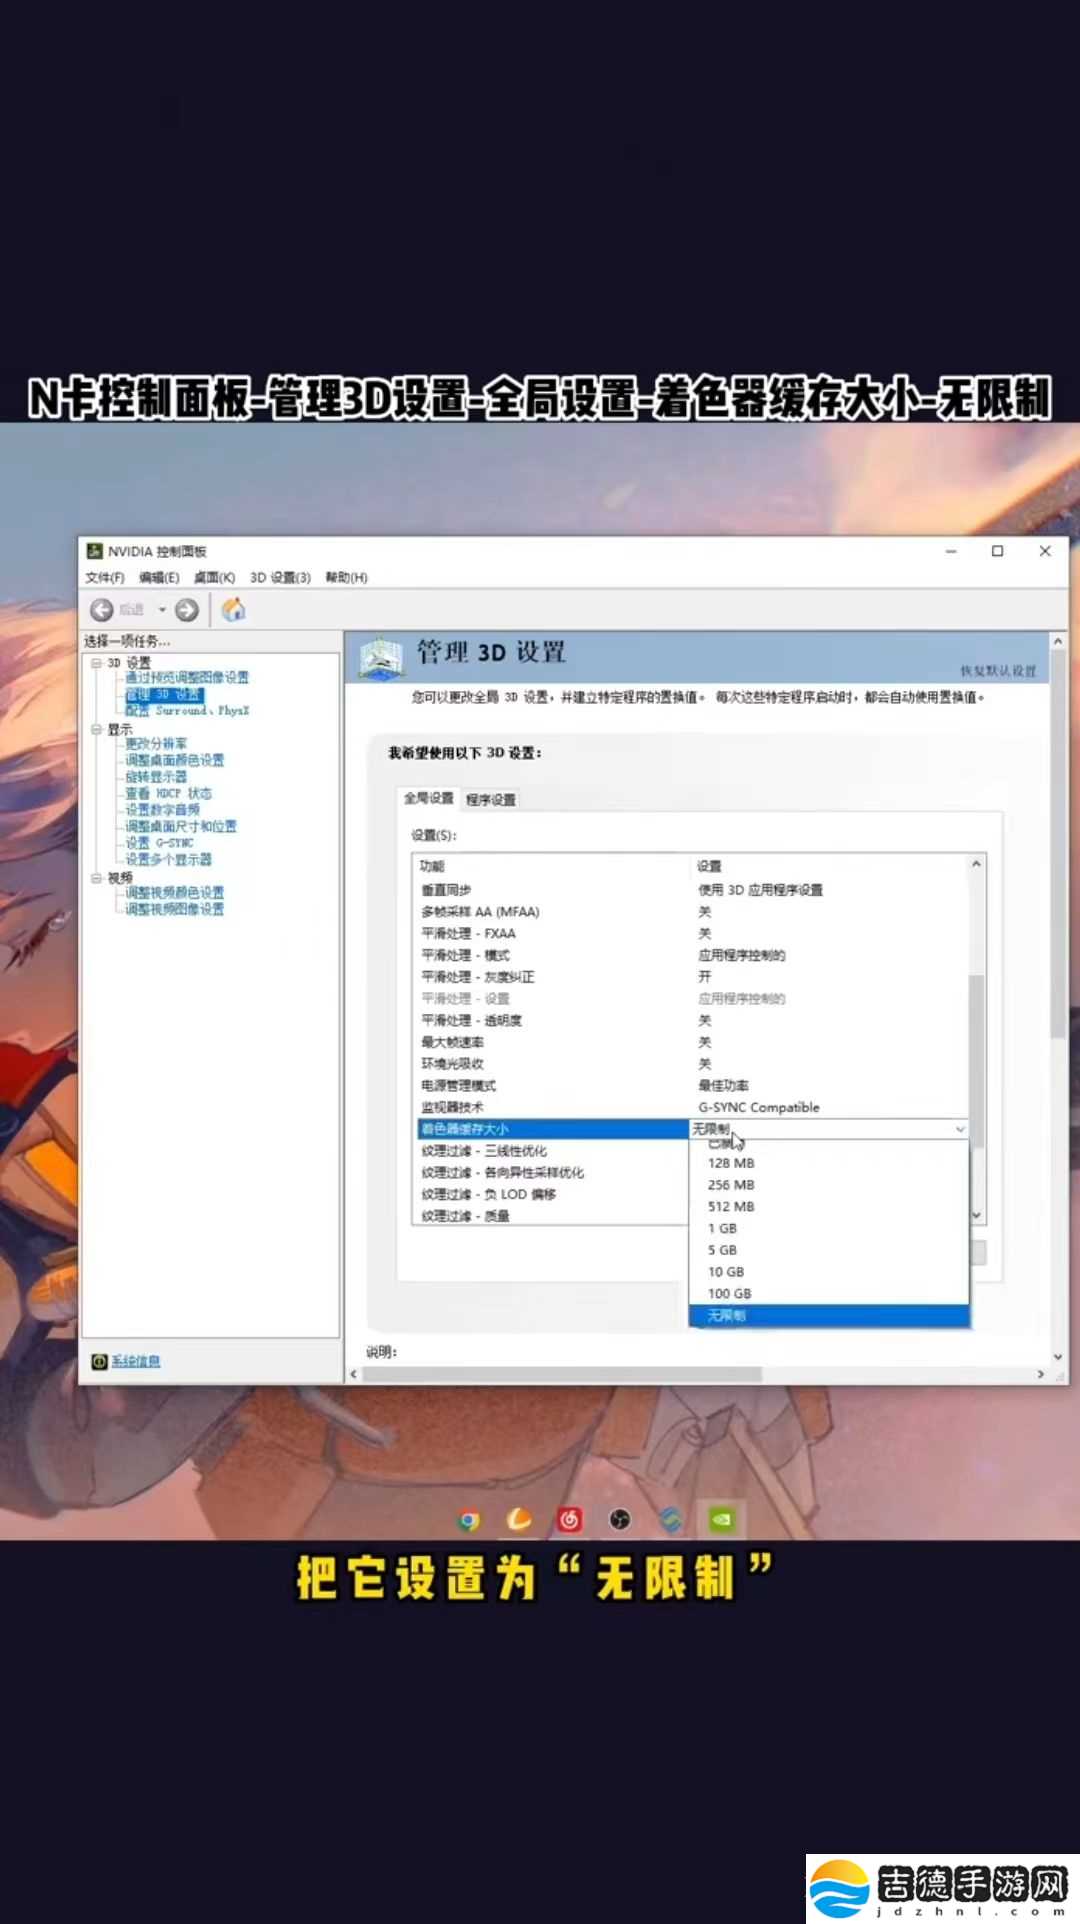Collapse the 3D 设置 tree node
This screenshot has height=1924, width=1080.
click(96, 663)
